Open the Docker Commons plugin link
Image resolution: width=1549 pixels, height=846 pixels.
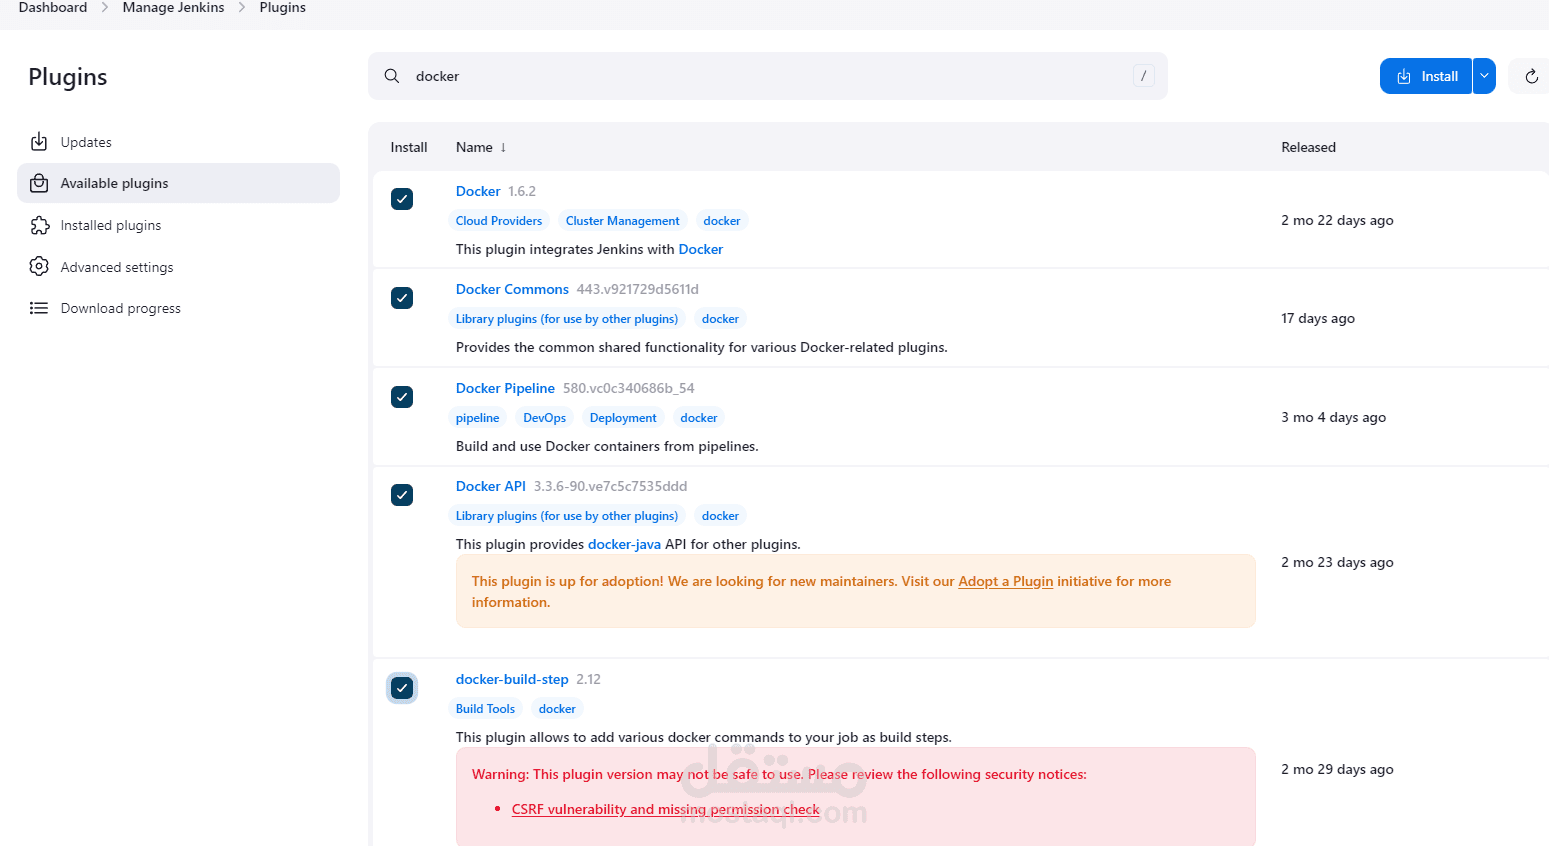coord(512,289)
